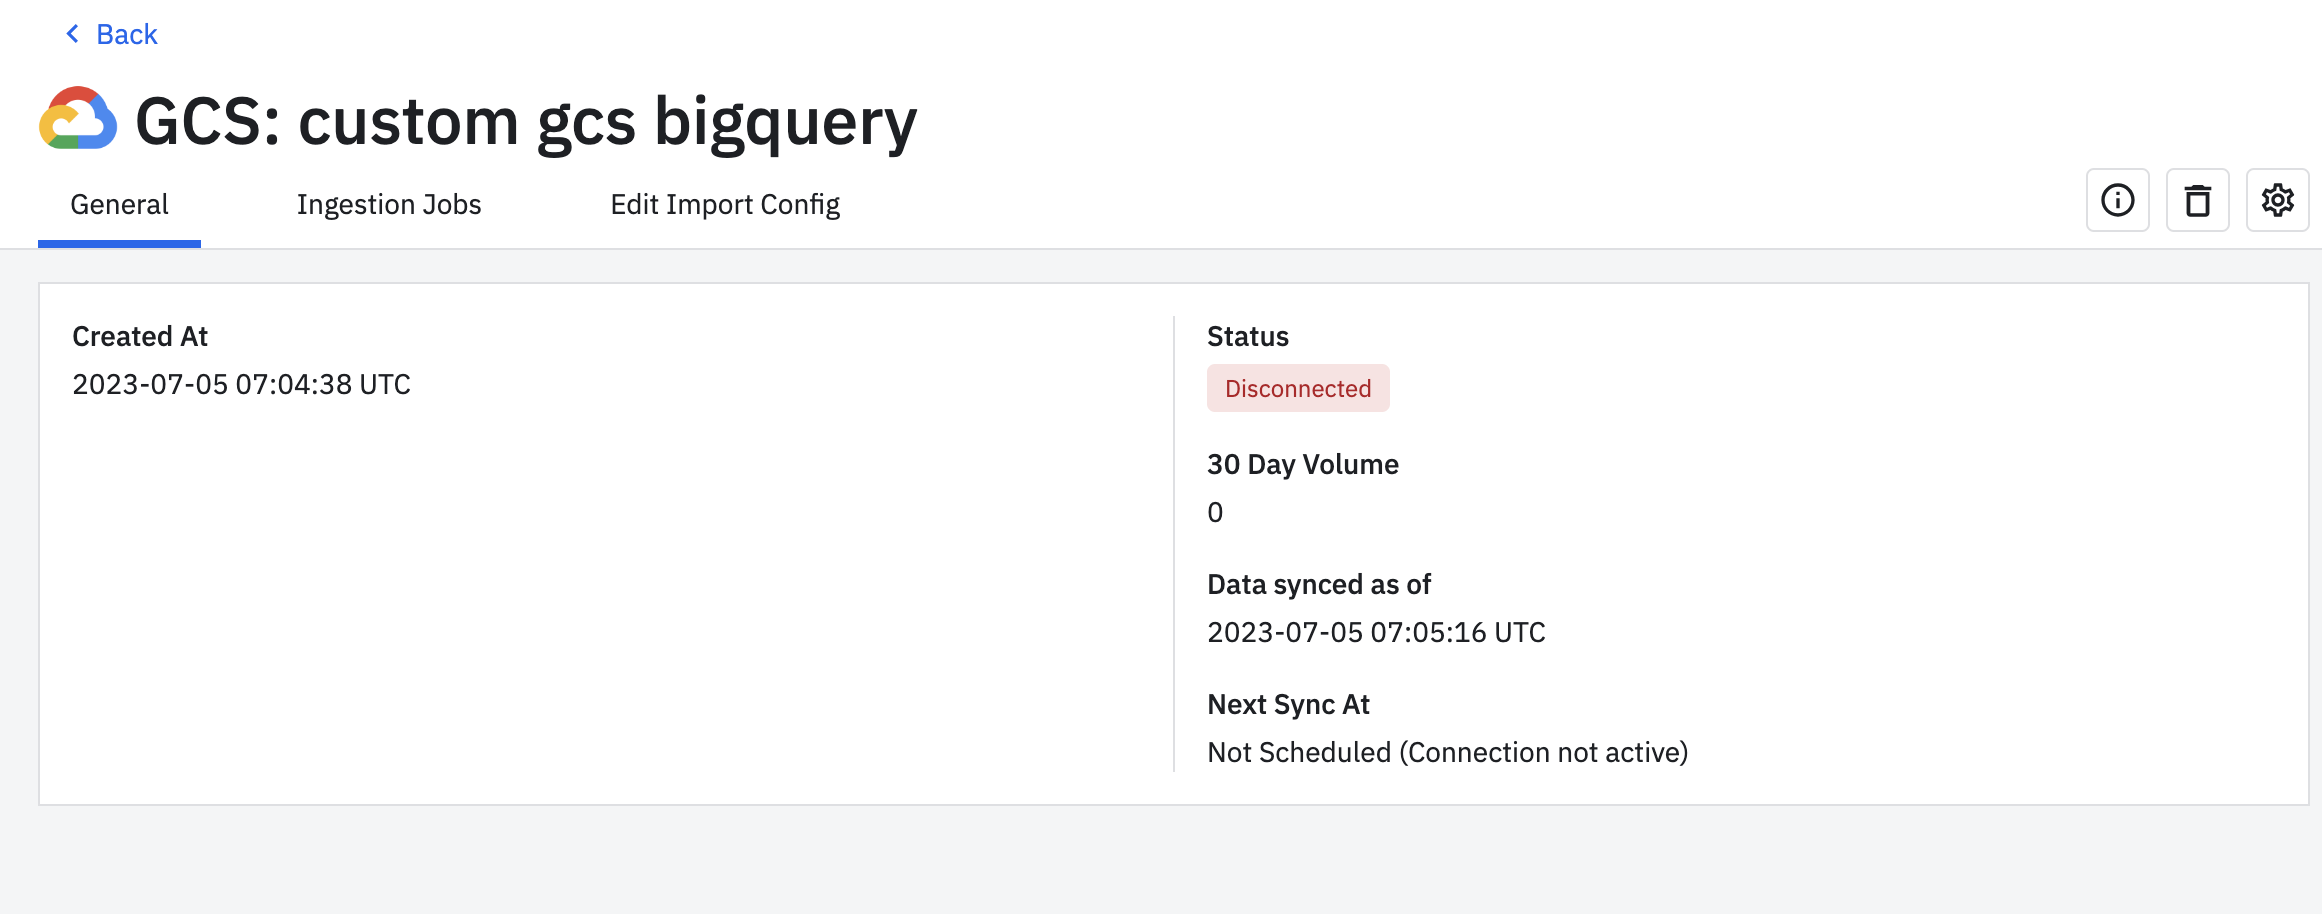
Task: Click the 'Data synced as of' label
Action: [x=1318, y=584]
